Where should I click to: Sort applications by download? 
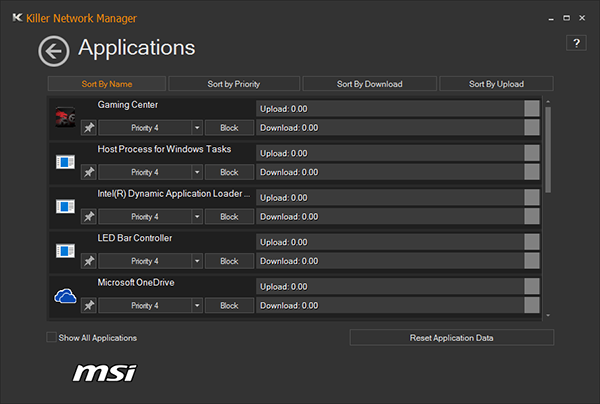369,83
